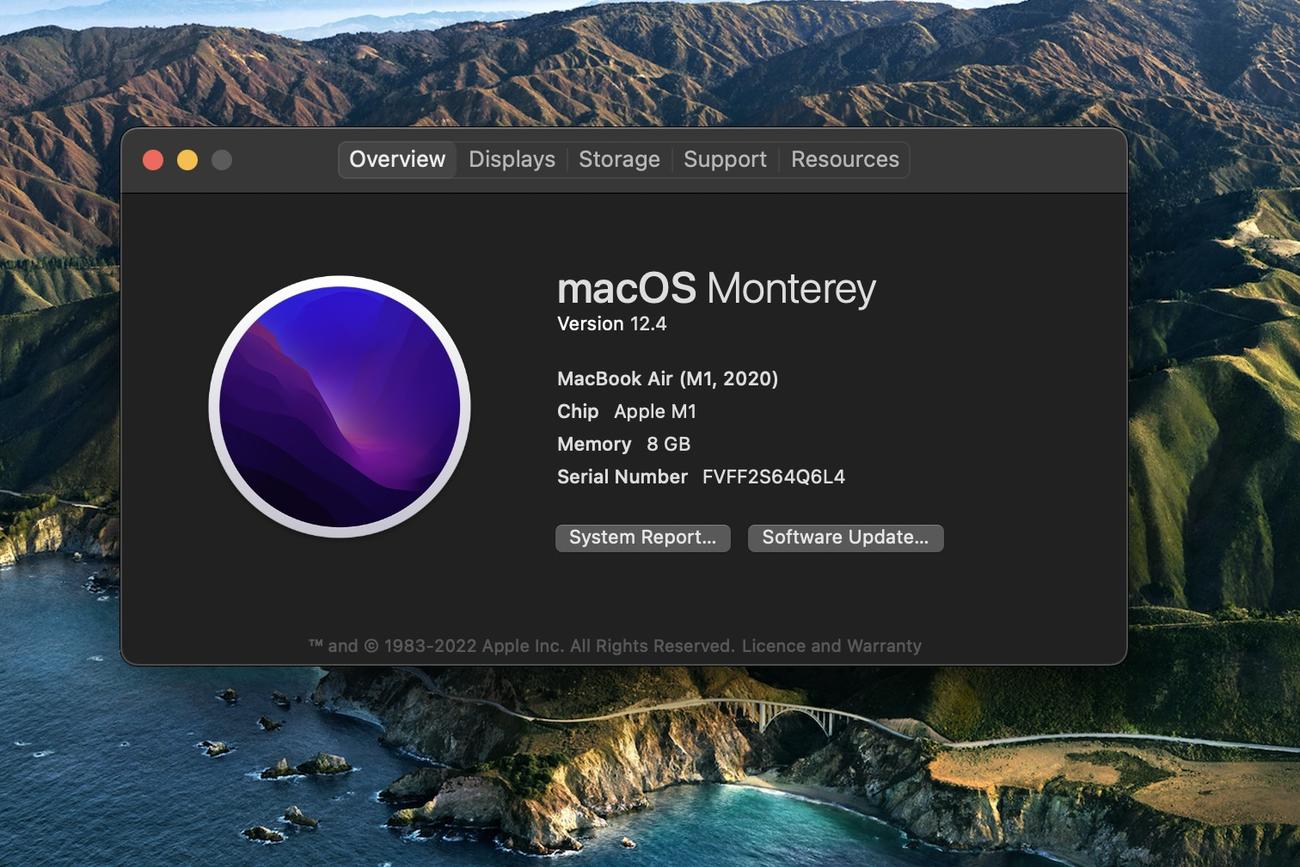Click the 8 GB memory value
The width and height of the screenshot is (1300, 867).
669,444
